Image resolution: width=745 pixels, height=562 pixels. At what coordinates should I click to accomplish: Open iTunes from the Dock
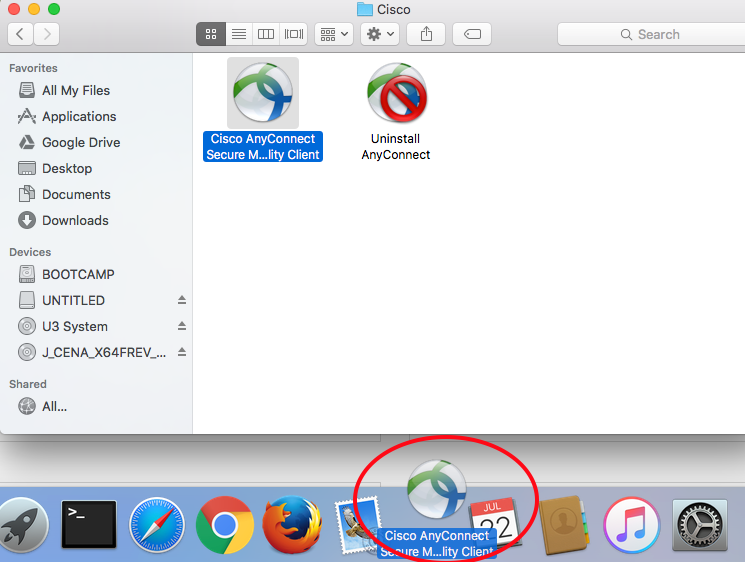coord(631,525)
